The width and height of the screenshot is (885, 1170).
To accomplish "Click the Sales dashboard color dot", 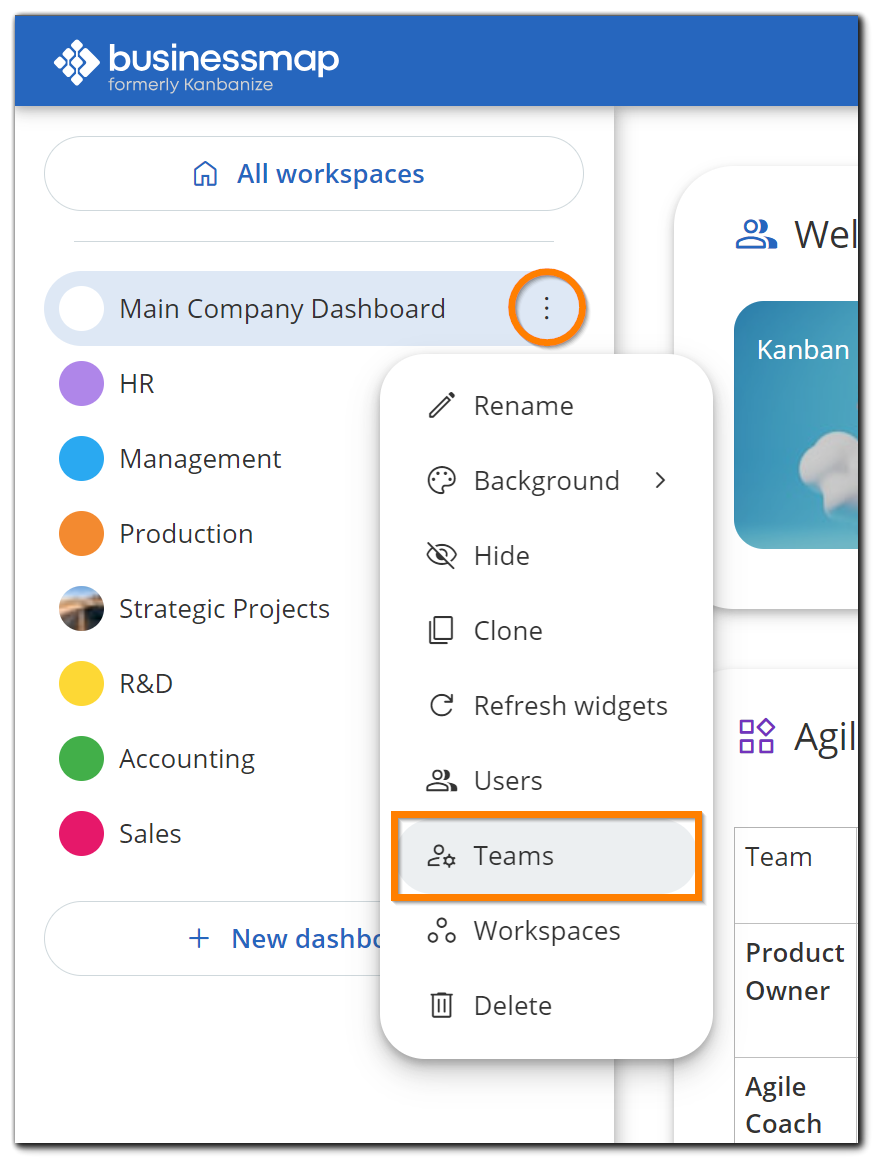I will point(81,833).
